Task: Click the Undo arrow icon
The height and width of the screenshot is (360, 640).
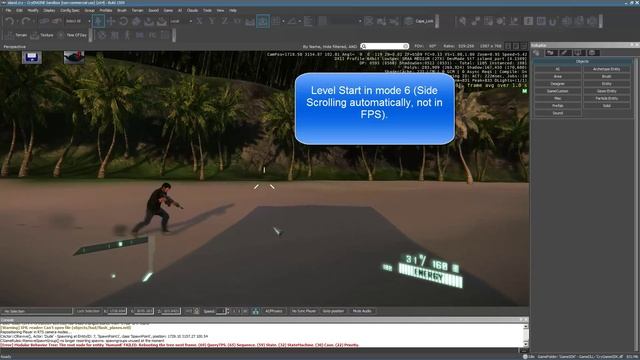Action: 9,21
